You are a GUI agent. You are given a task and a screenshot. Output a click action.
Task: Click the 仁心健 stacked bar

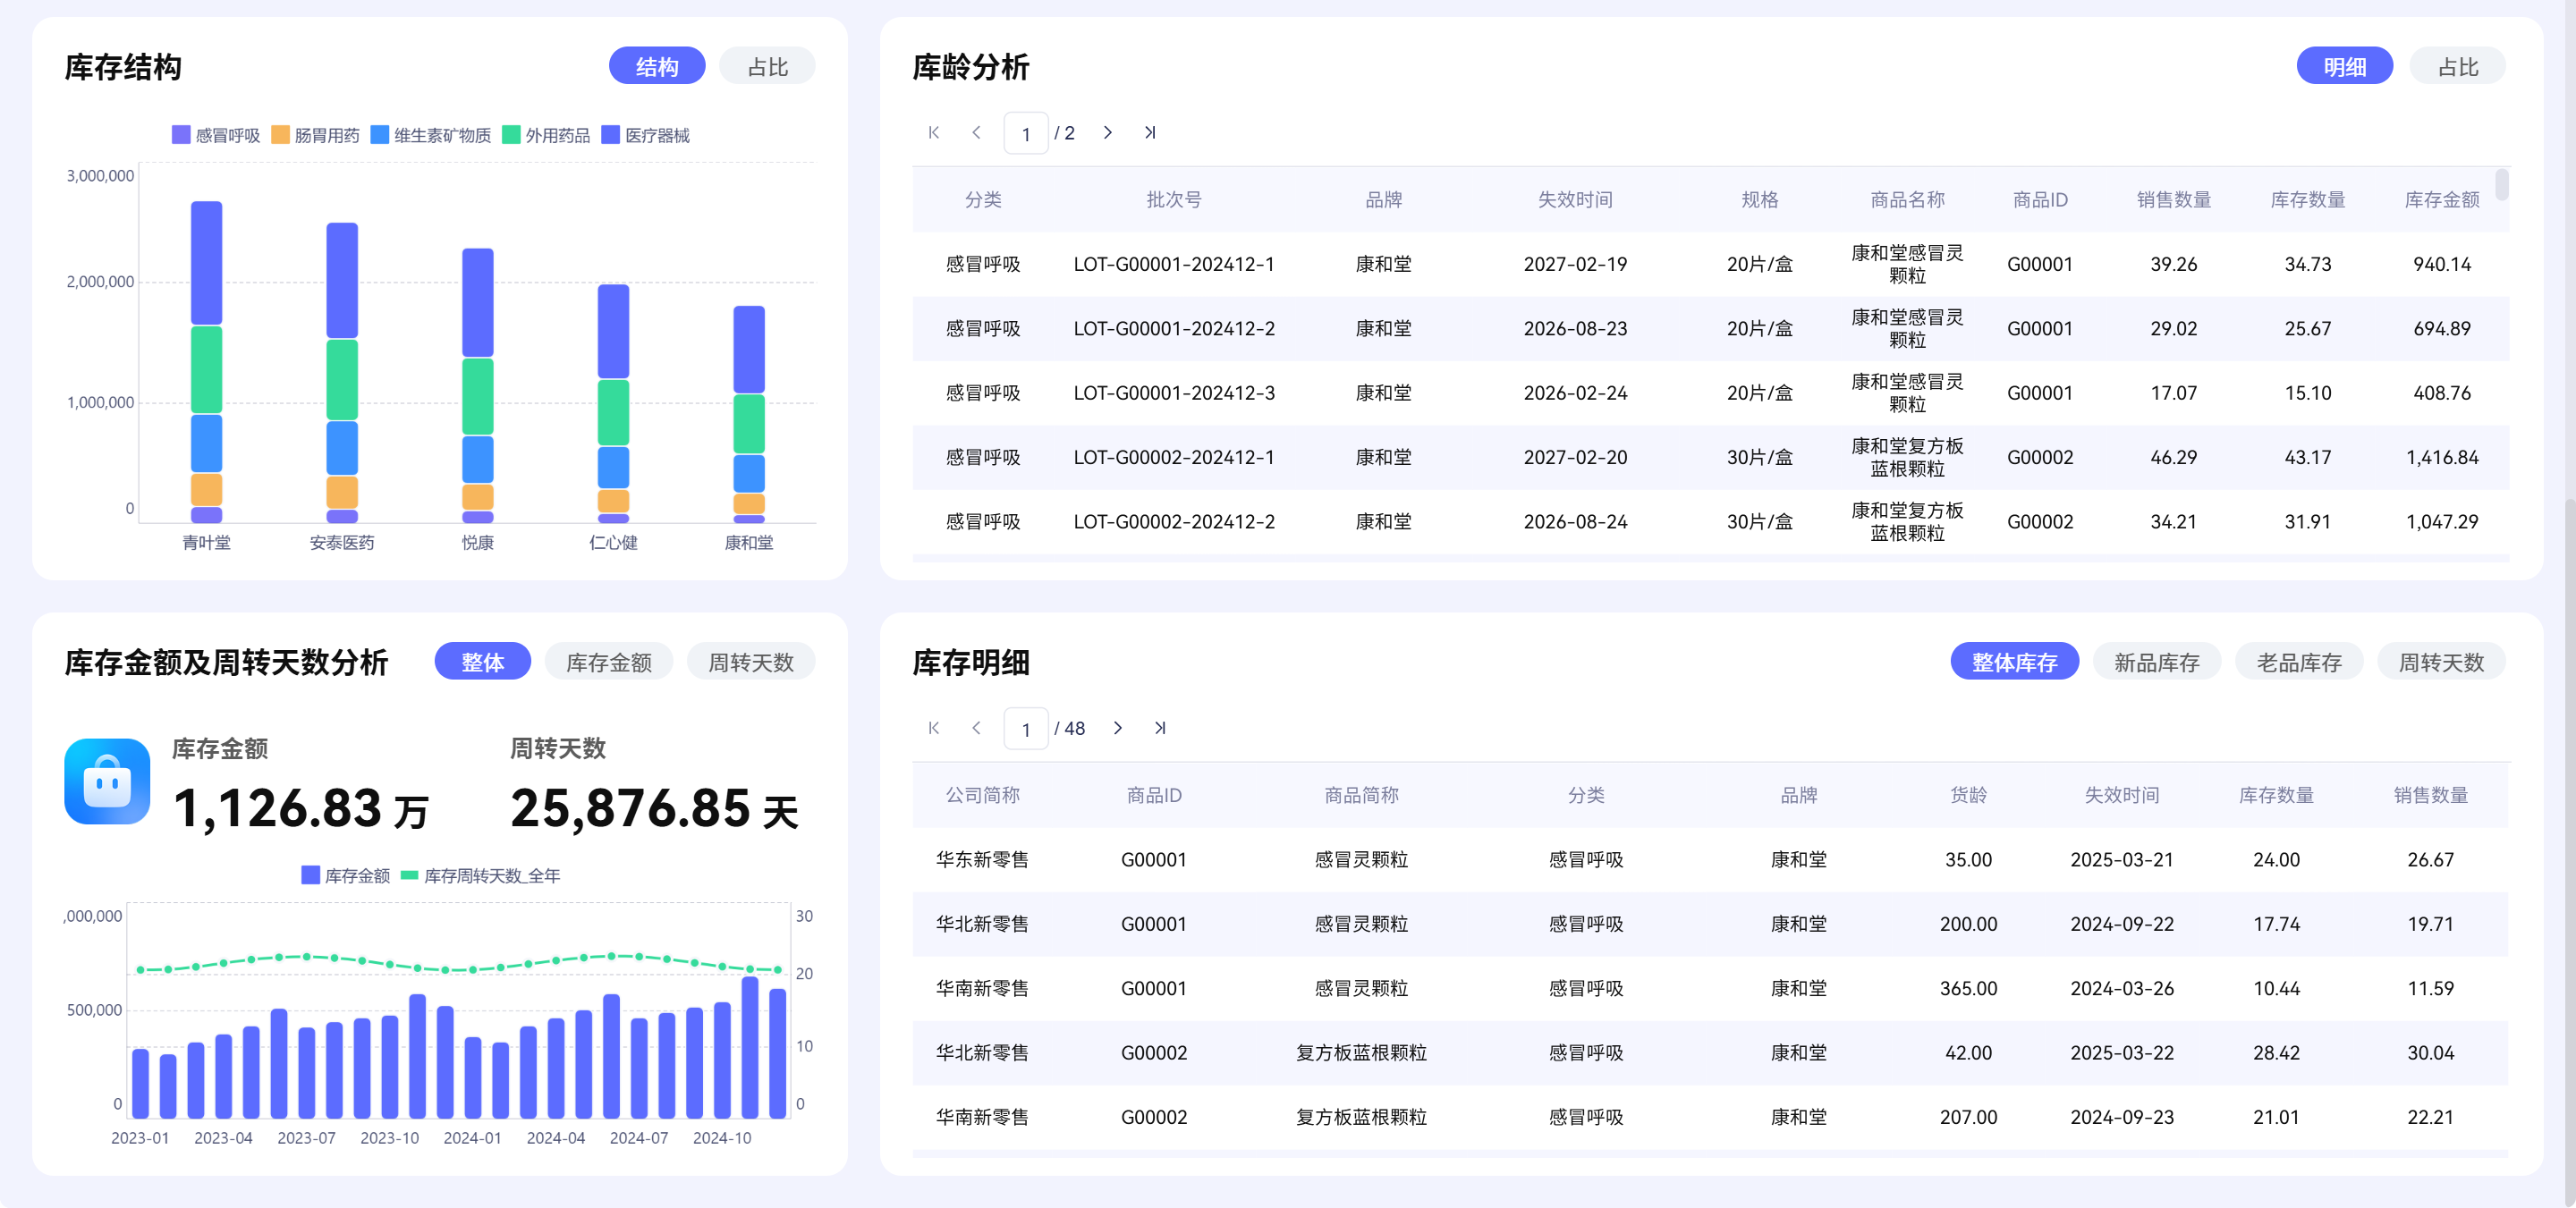pyautogui.click(x=613, y=404)
